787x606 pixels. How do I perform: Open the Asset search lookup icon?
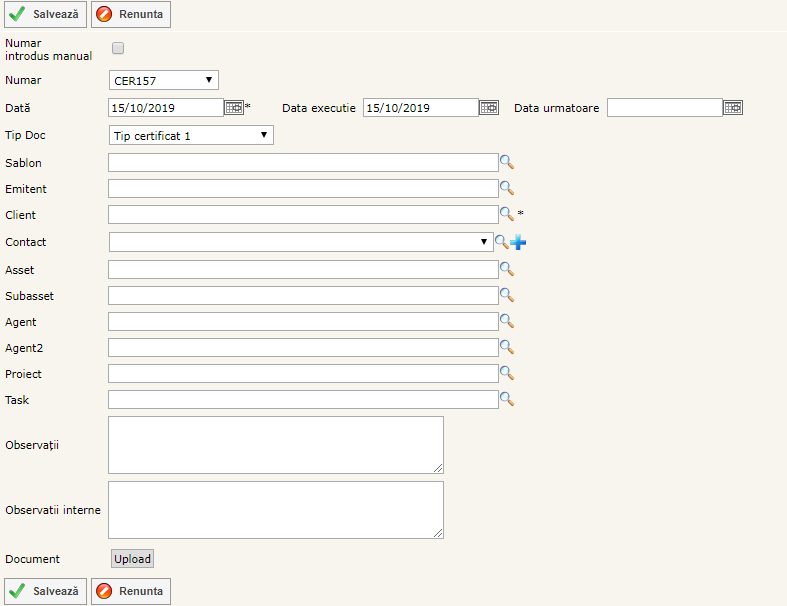coord(506,269)
